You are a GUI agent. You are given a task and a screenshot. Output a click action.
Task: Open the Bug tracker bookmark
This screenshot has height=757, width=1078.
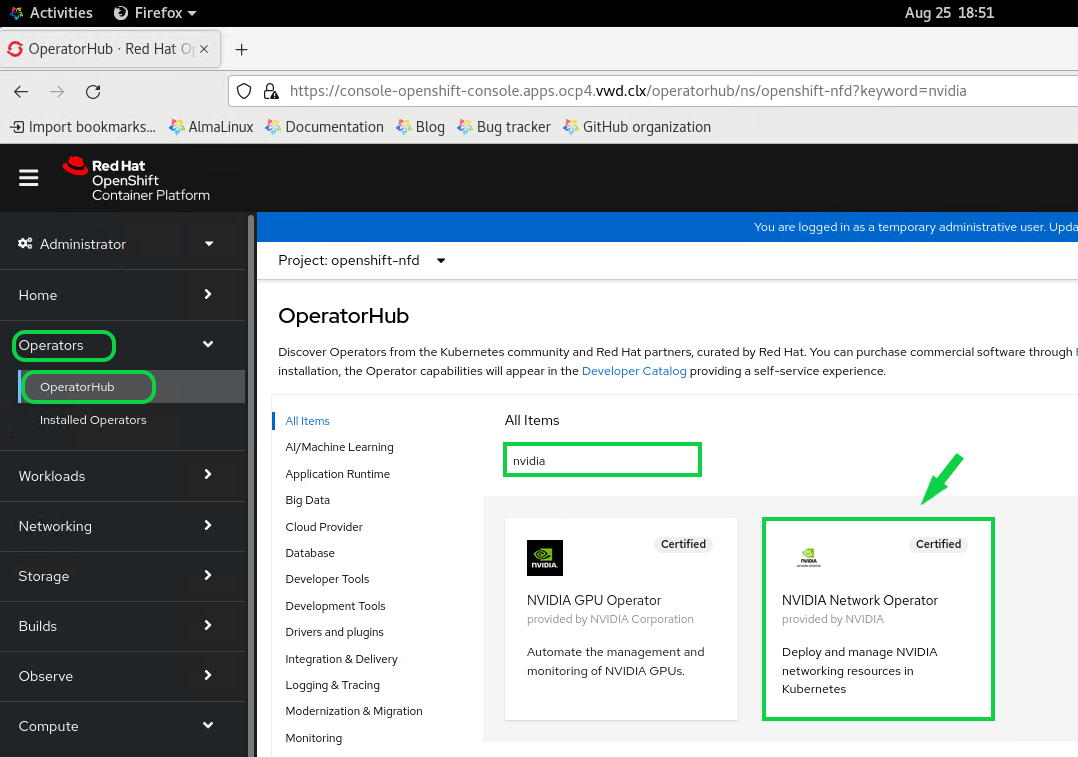tap(504, 127)
